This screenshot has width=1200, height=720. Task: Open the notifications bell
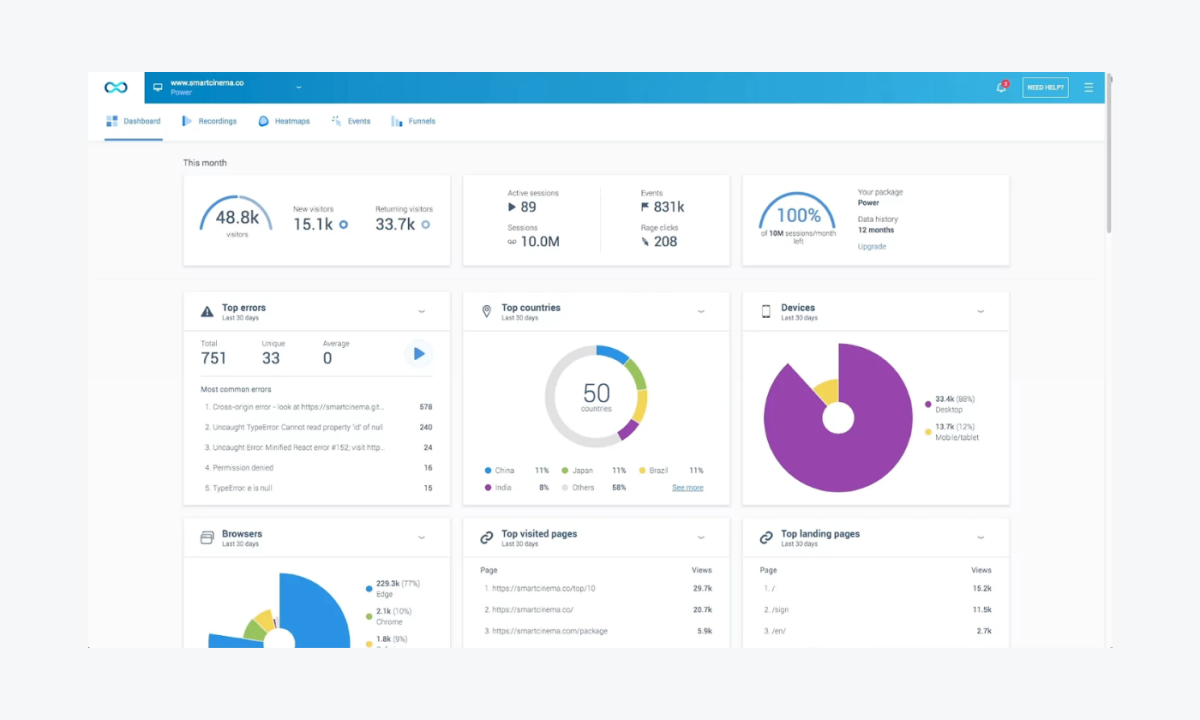pos(1000,88)
